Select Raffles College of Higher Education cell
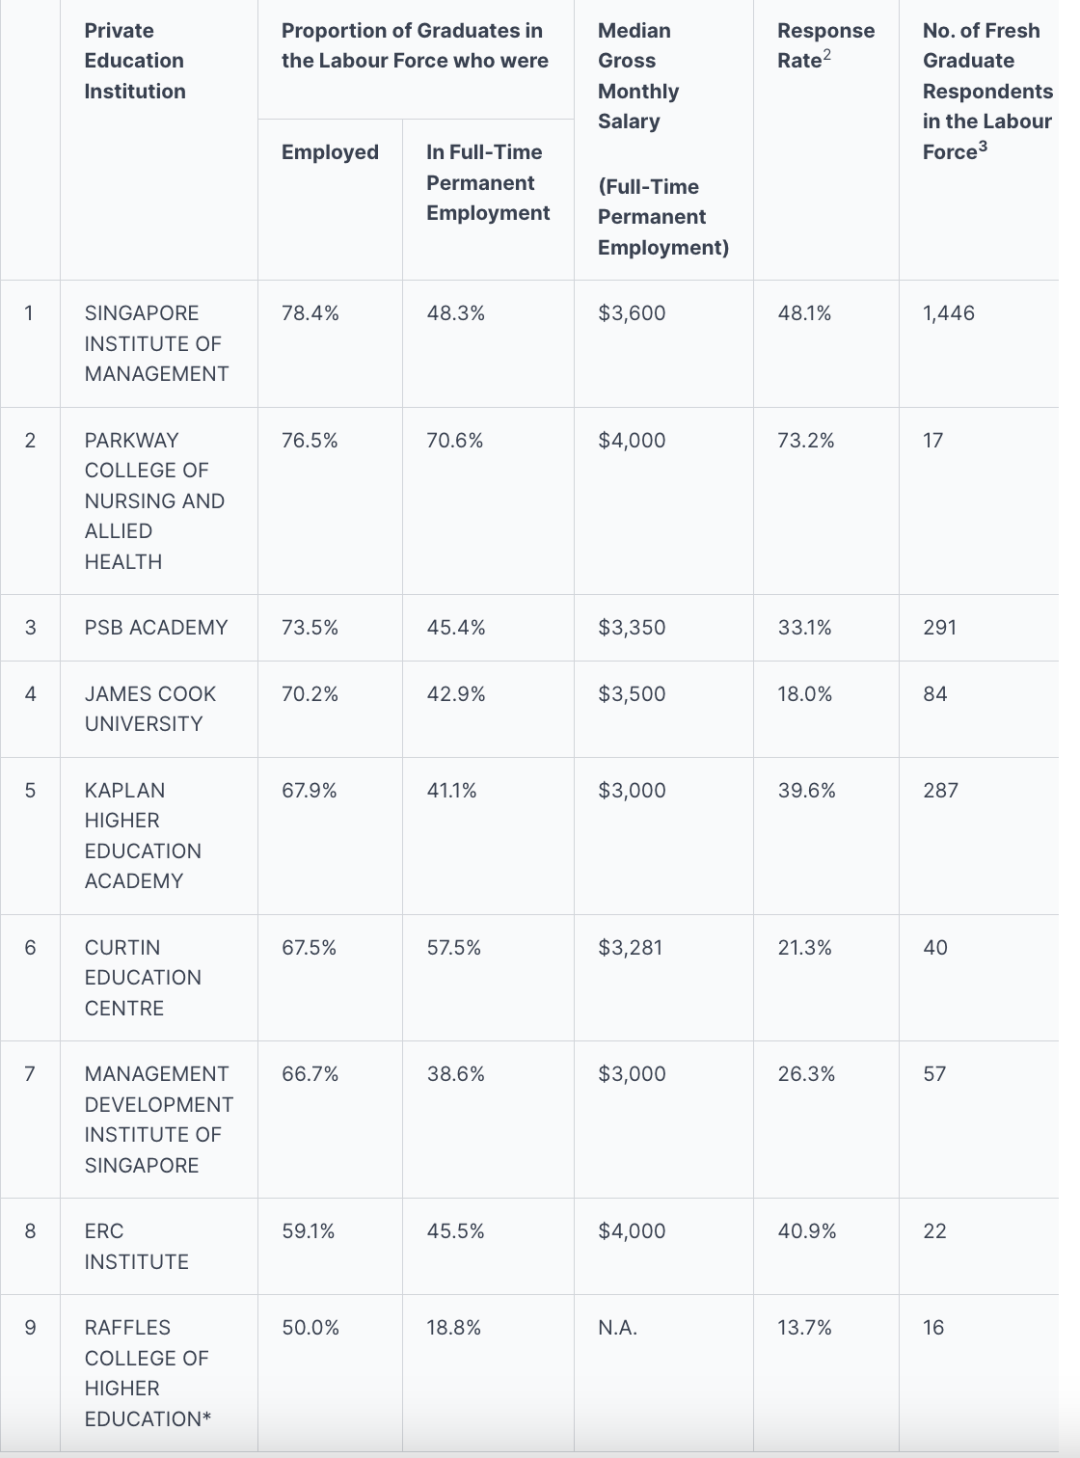This screenshot has width=1080, height=1458. click(x=148, y=1373)
